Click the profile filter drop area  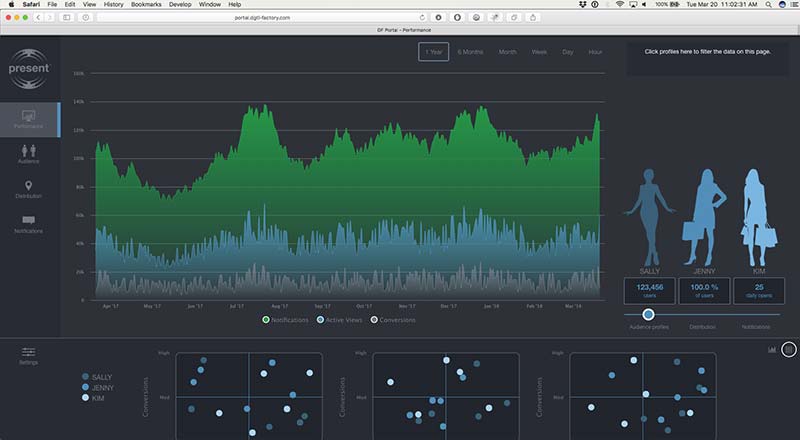[x=707, y=59]
